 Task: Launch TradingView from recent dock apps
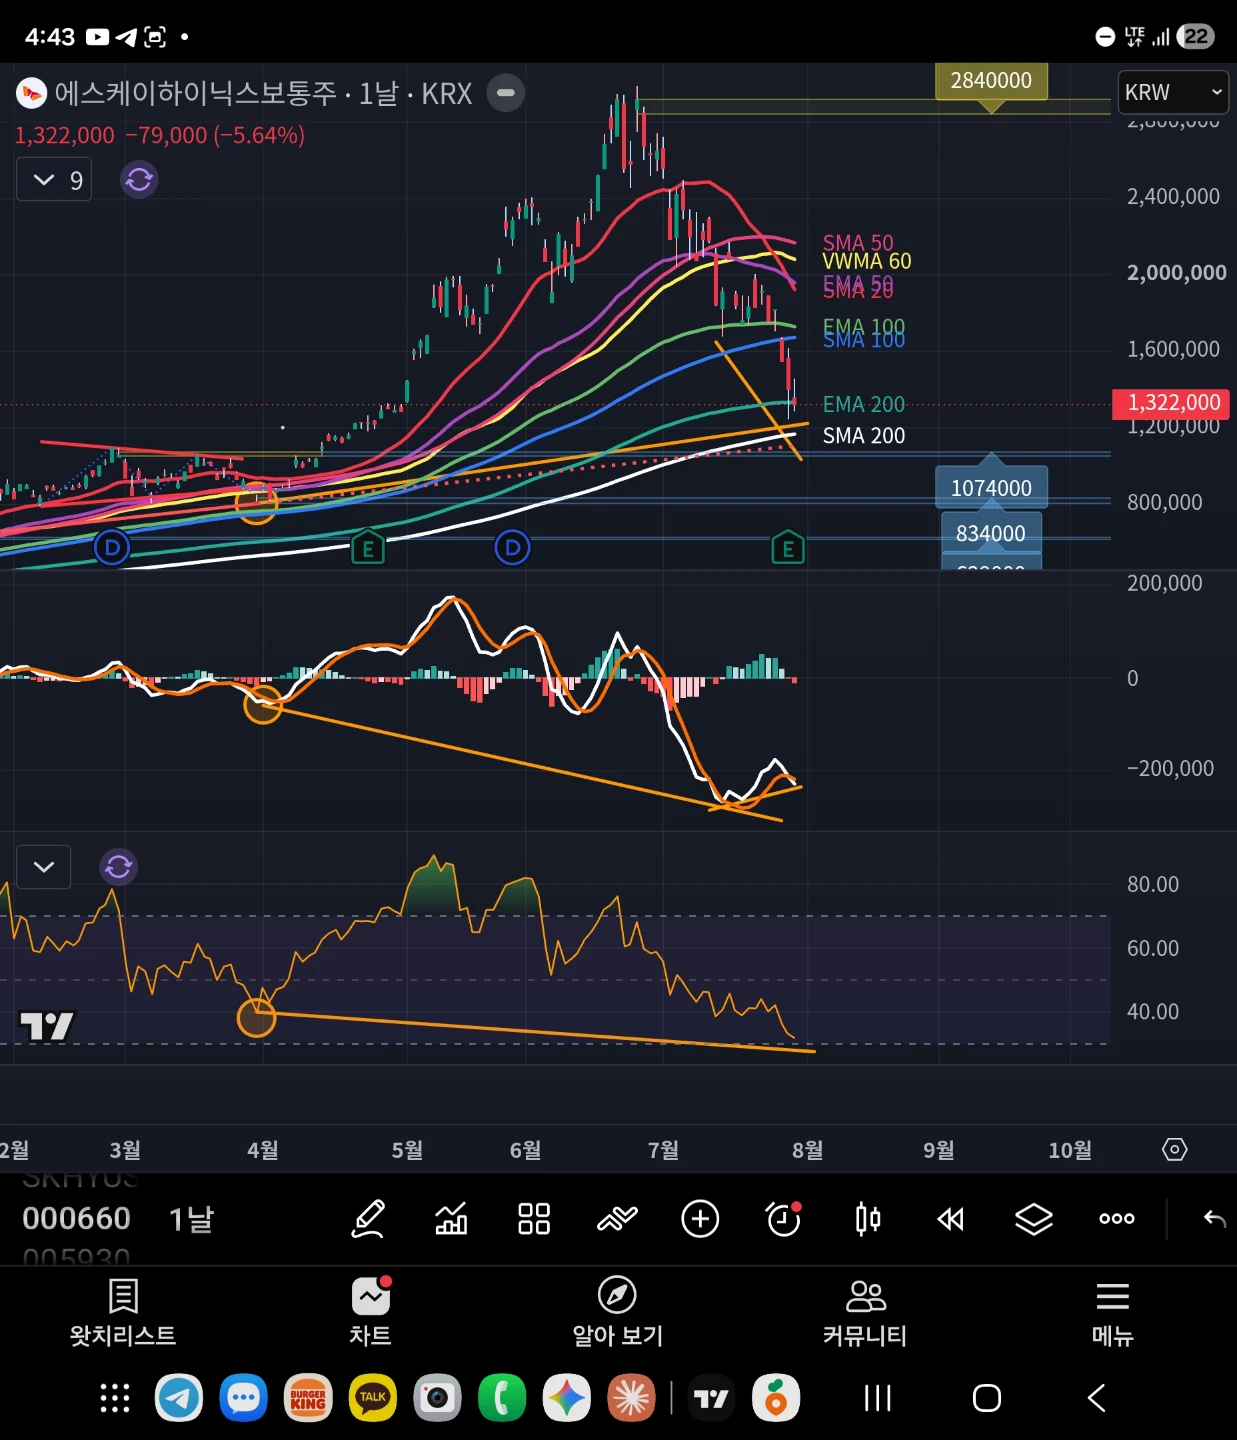pyautogui.click(x=711, y=1398)
